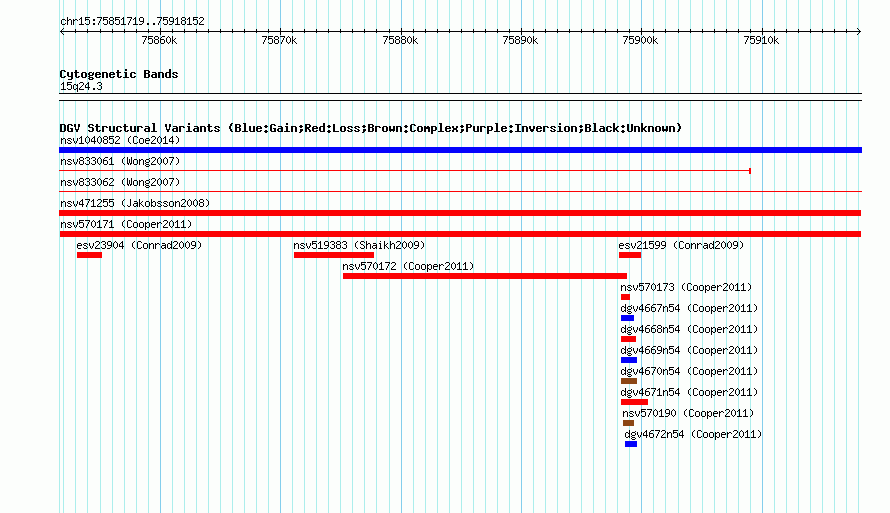Select the dgv4669n54 (Cooper2011) label
890x513 pixels.
(689, 350)
